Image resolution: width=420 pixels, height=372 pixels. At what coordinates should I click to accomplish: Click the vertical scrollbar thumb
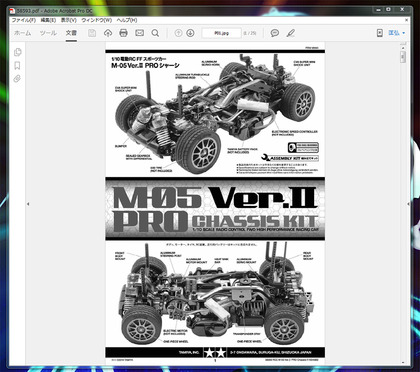403,57
